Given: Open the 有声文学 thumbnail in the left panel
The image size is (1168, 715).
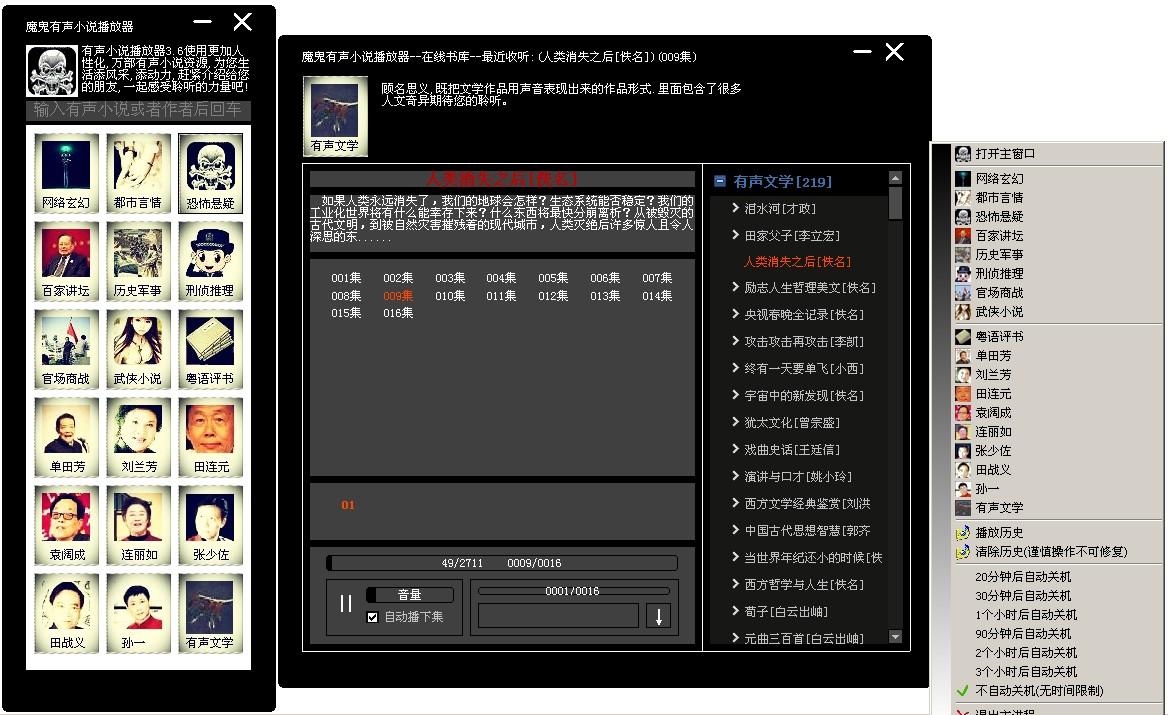Looking at the screenshot, I should [x=210, y=613].
